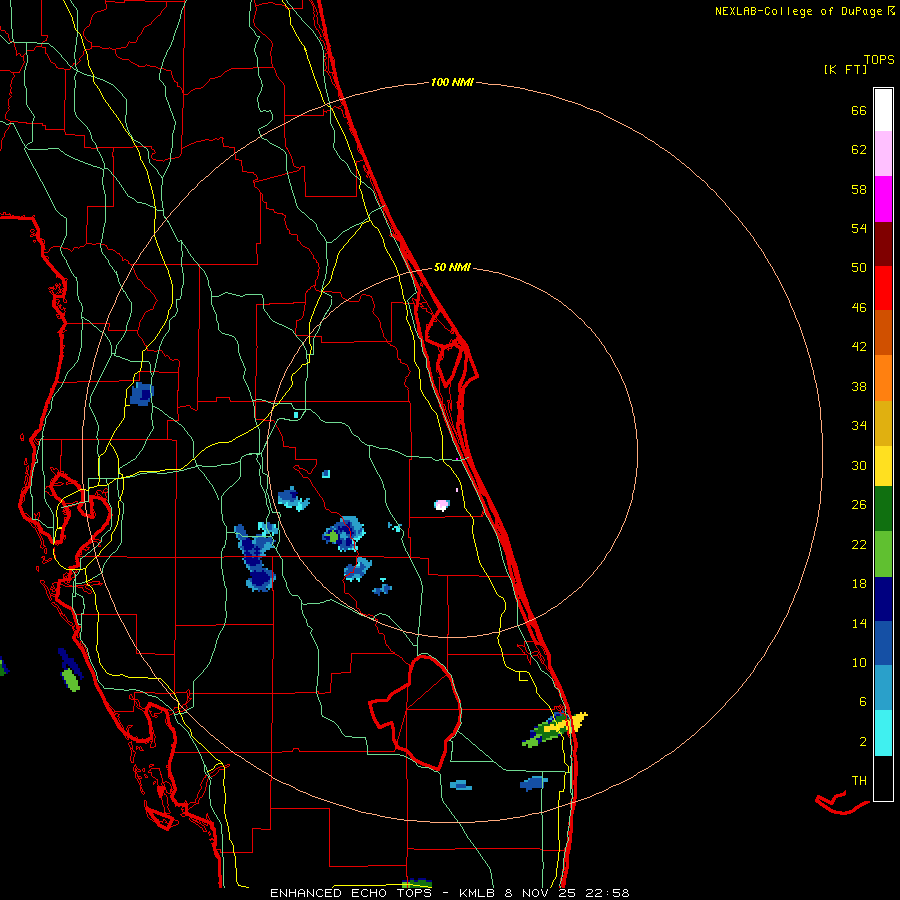Click the blue echo with green center
The height and width of the screenshot is (900, 900).
point(343,533)
